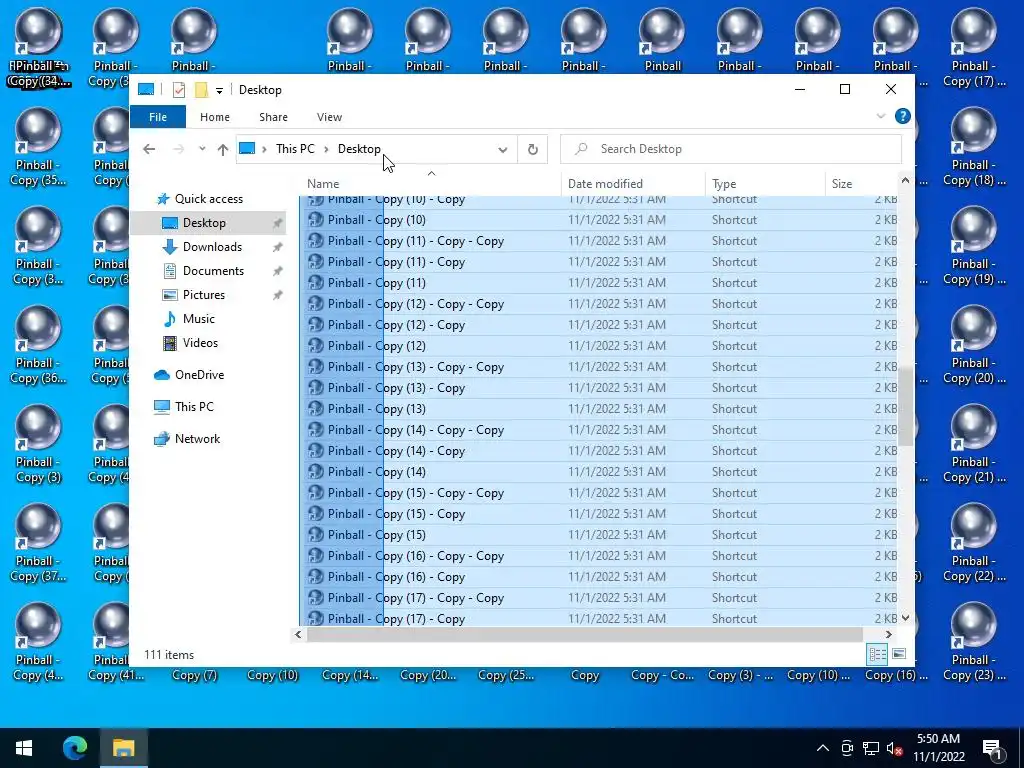Click horizontal scrollbar right arrow
1024x768 pixels.
point(889,634)
